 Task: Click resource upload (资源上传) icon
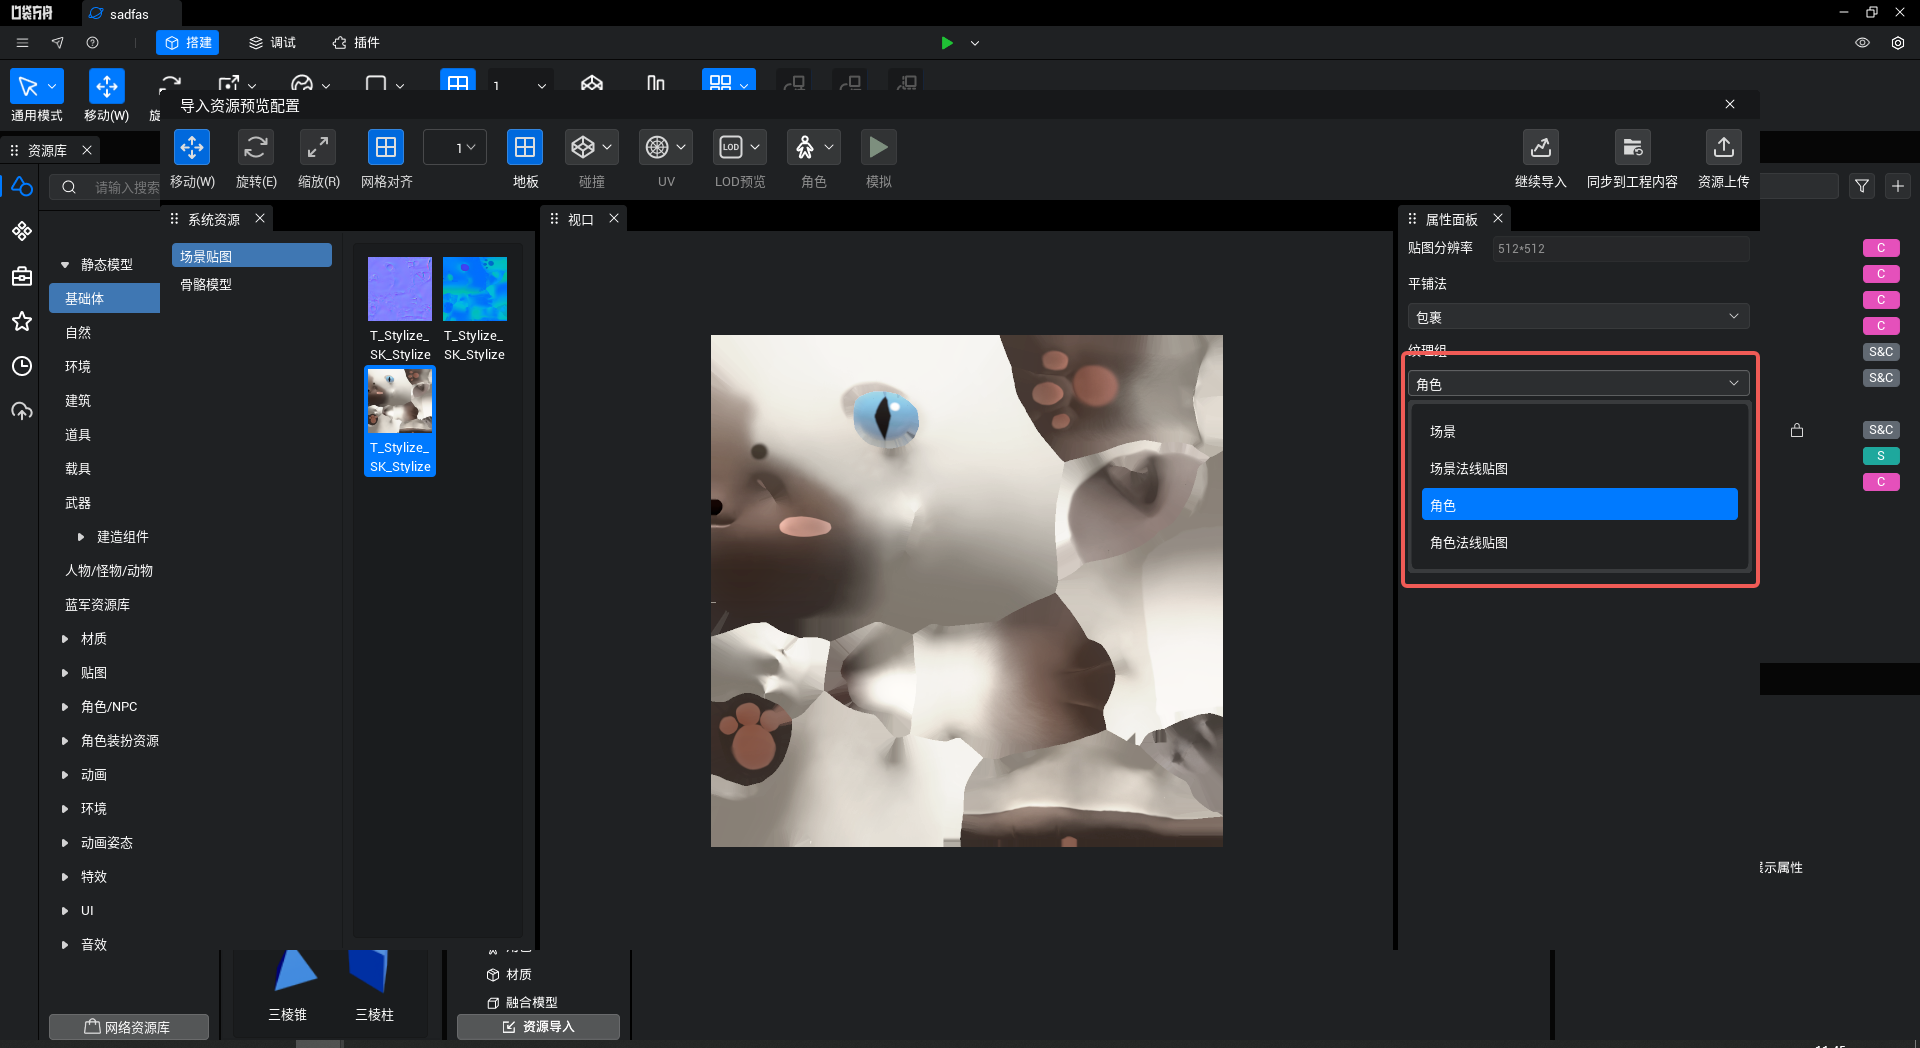(1724, 148)
